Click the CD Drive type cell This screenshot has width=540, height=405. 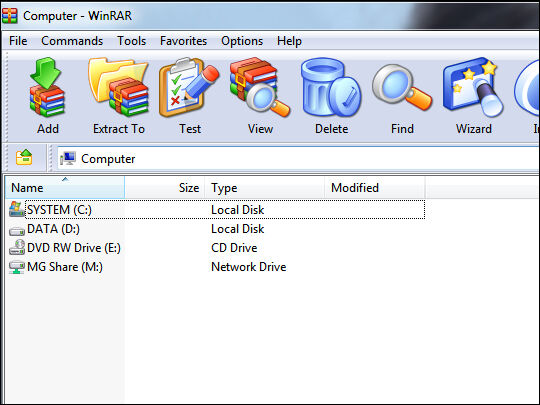[234, 248]
